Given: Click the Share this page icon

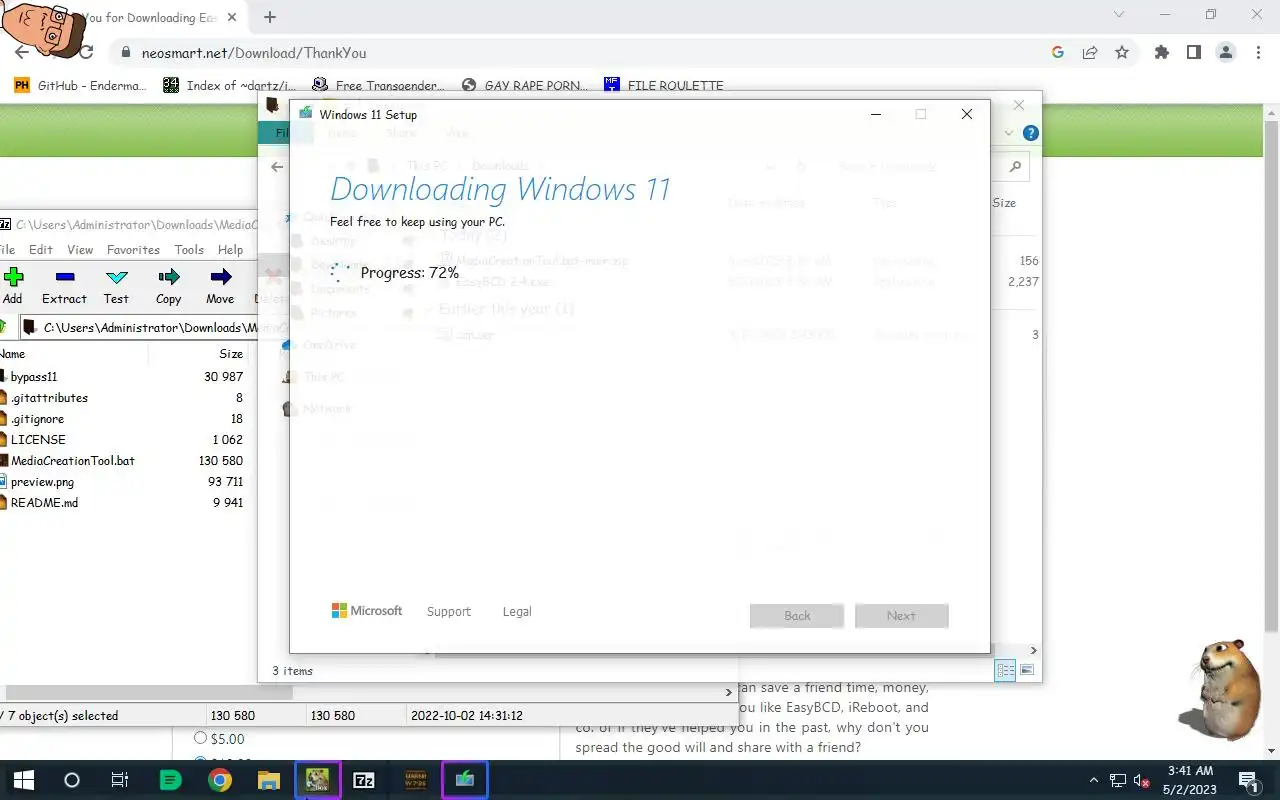Looking at the screenshot, I should (1090, 53).
